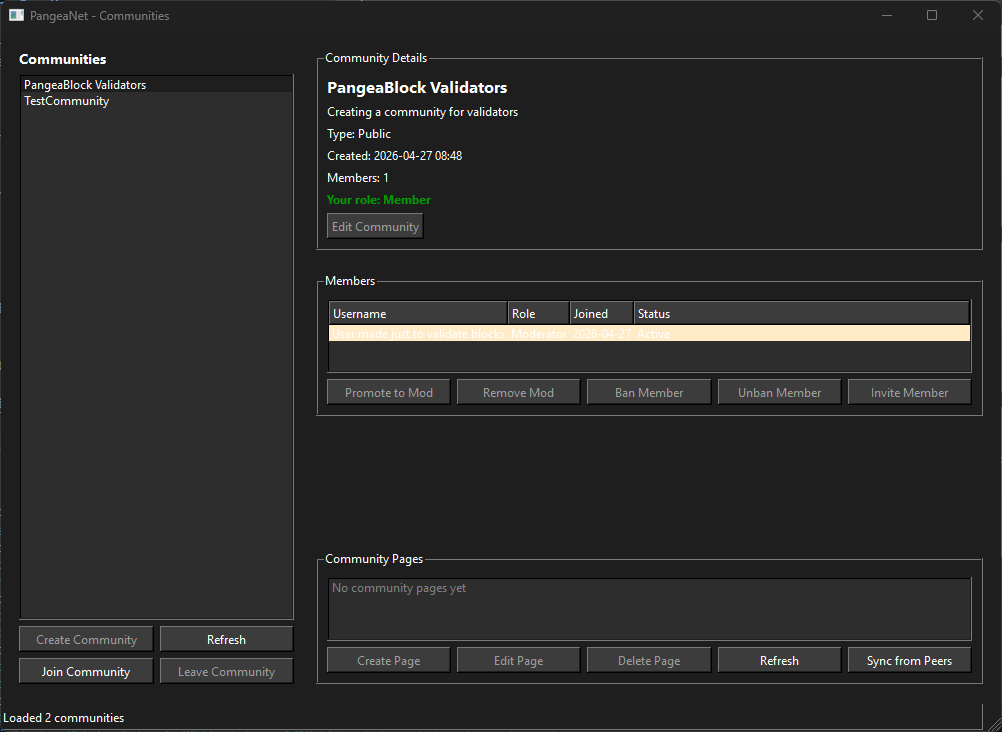Click the Delete Page button
The height and width of the screenshot is (732, 1002).
pyautogui.click(x=649, y=660)
